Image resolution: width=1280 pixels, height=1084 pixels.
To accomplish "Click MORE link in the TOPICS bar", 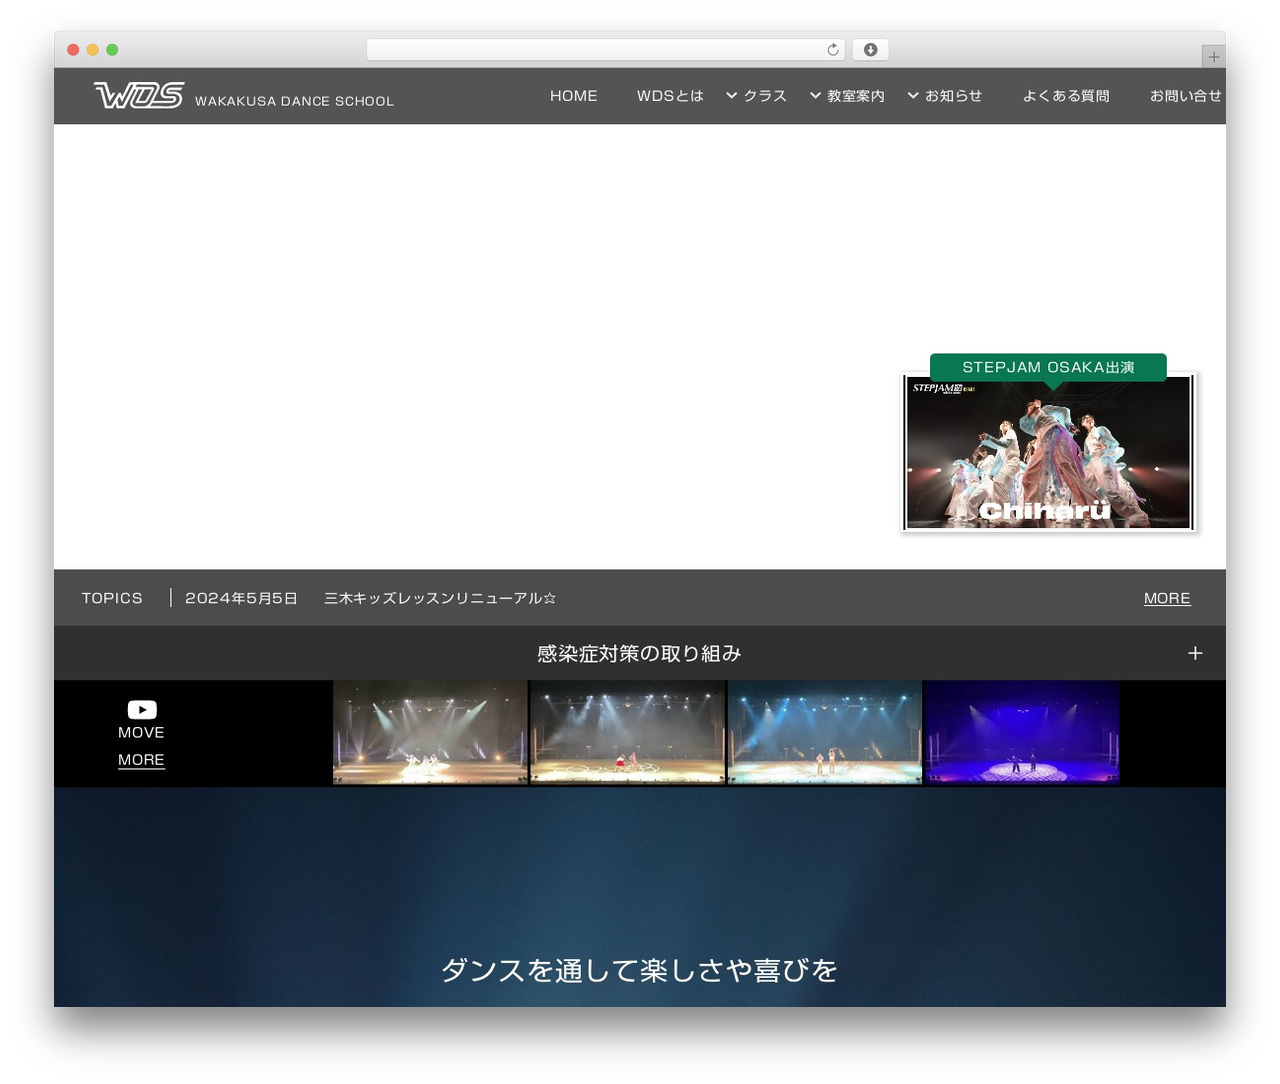I will [x=1167, y=598].
